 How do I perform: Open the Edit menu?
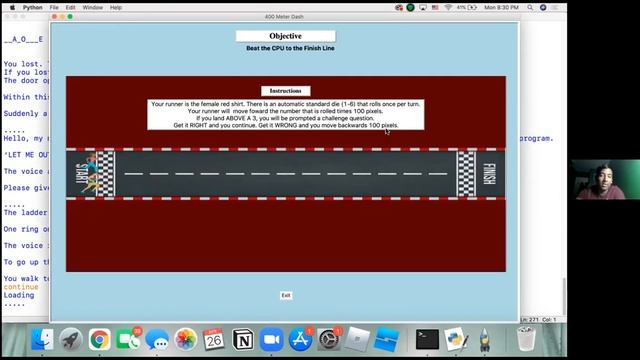coord(70,7)
